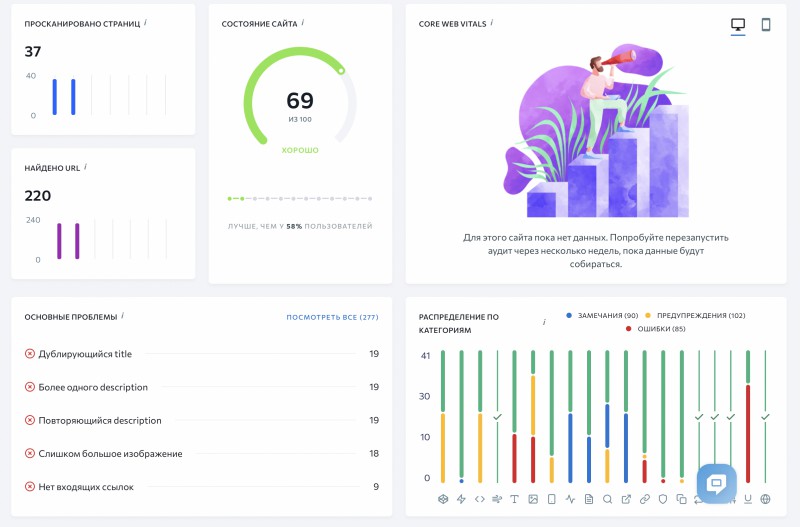This screenshot has height=527, width=800.
Task: Click the Хорошо health status label
Action: click(x=300, y=150)
